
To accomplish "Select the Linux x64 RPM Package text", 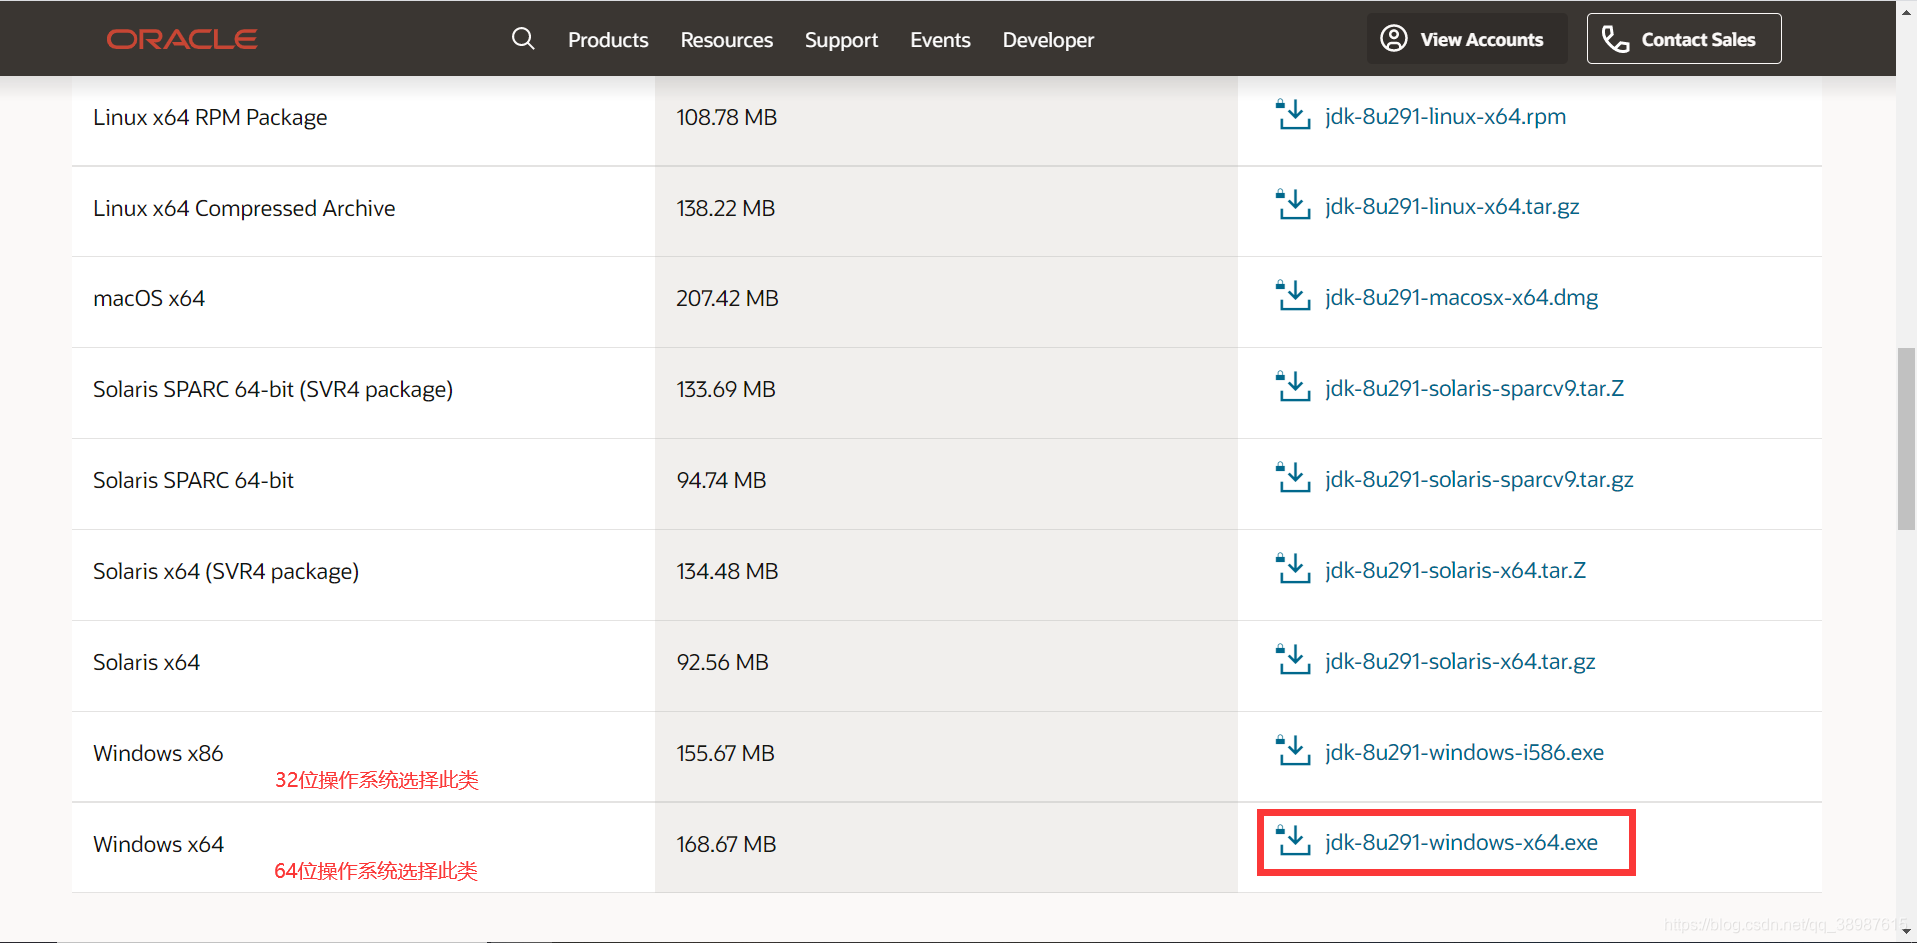I will [x=210, y=117].
